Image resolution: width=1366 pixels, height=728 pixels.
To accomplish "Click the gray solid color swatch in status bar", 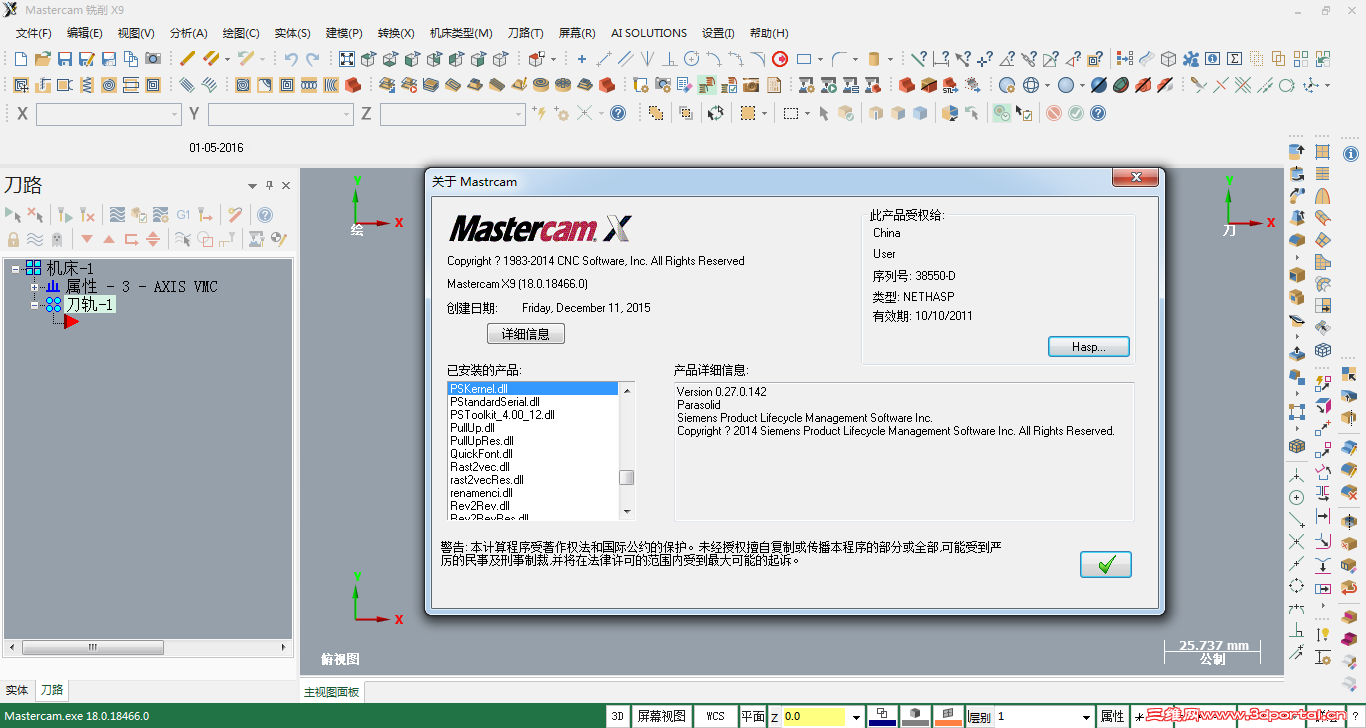I will 915,716.
